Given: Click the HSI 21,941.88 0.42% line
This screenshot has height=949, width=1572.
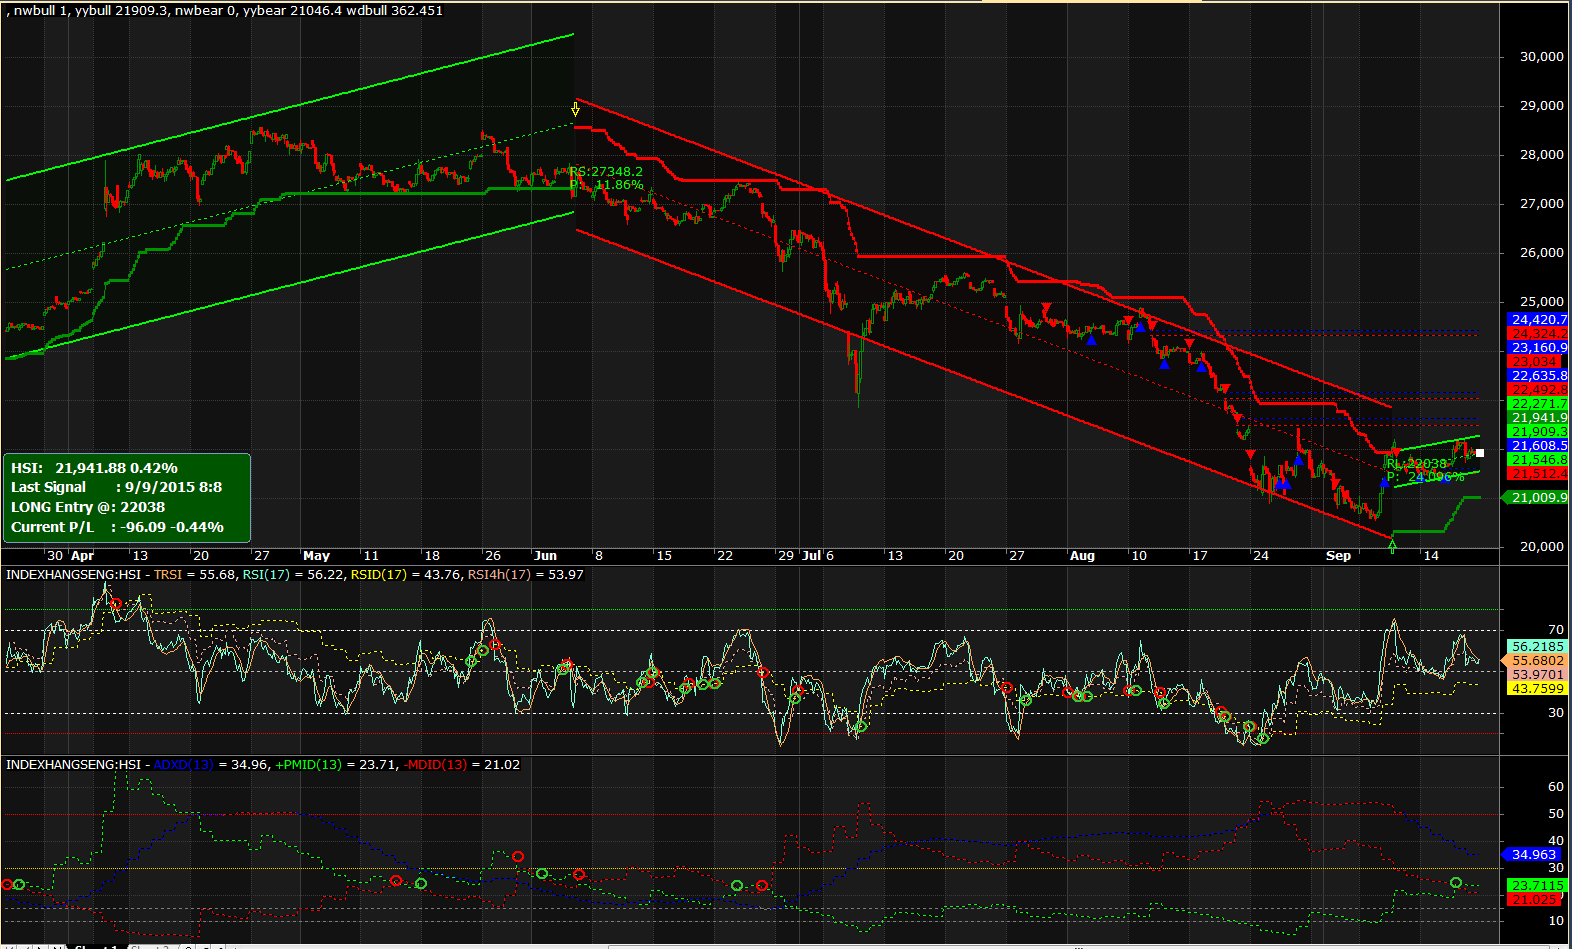Looking at the screenshot, I should 94,468.
